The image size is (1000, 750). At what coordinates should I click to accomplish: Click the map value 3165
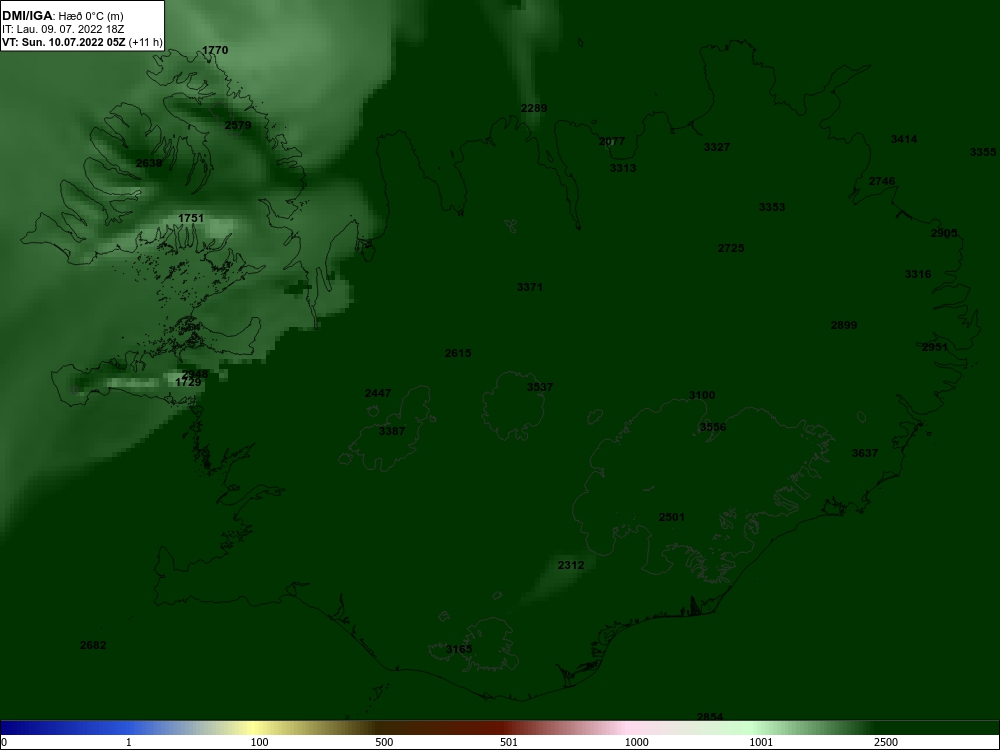459,649
